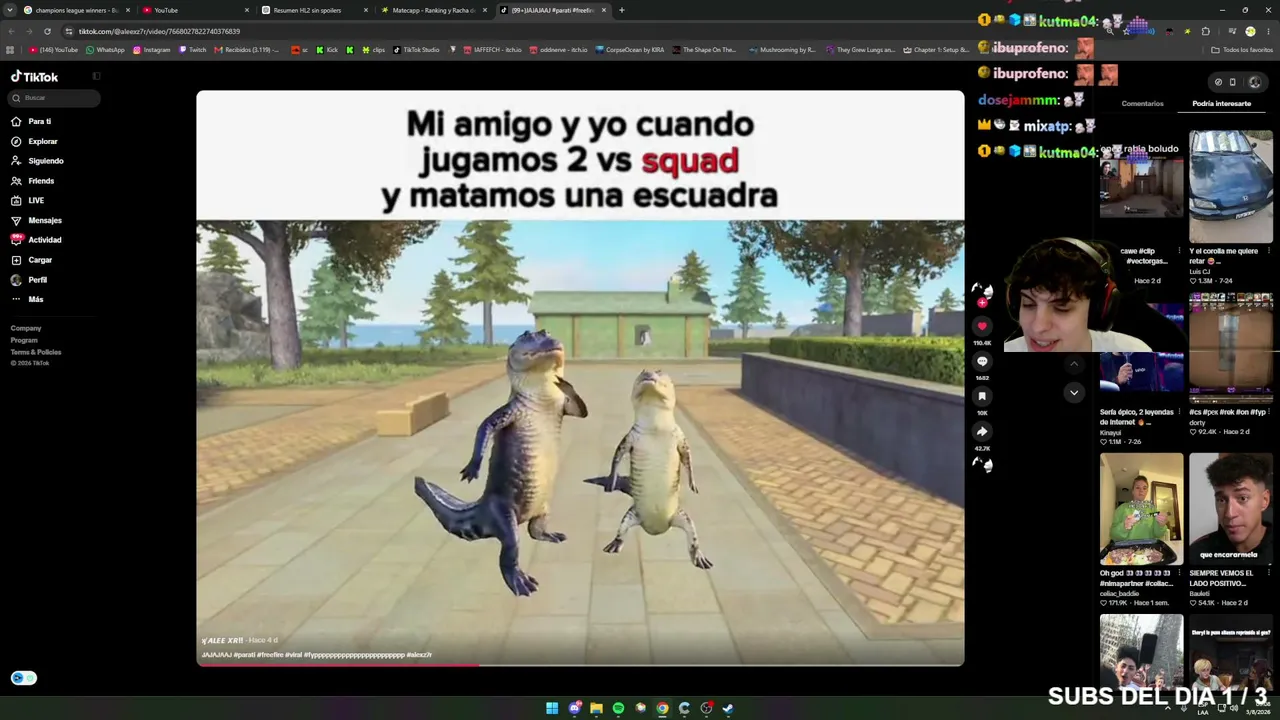Open the Siguiendo feed
The height and width of the screenshot is (720, 1280).
[37, 161]
